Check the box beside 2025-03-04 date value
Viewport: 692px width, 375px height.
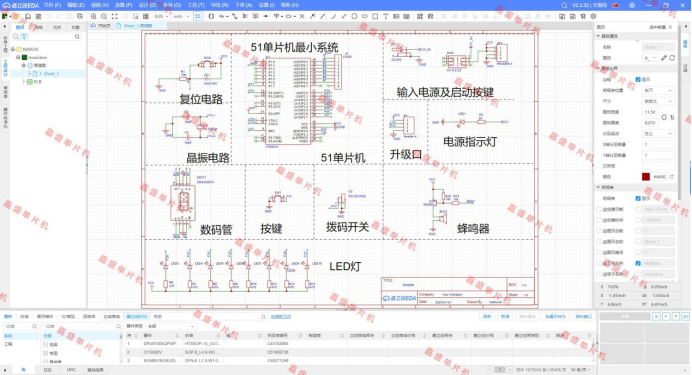[638, 209]
